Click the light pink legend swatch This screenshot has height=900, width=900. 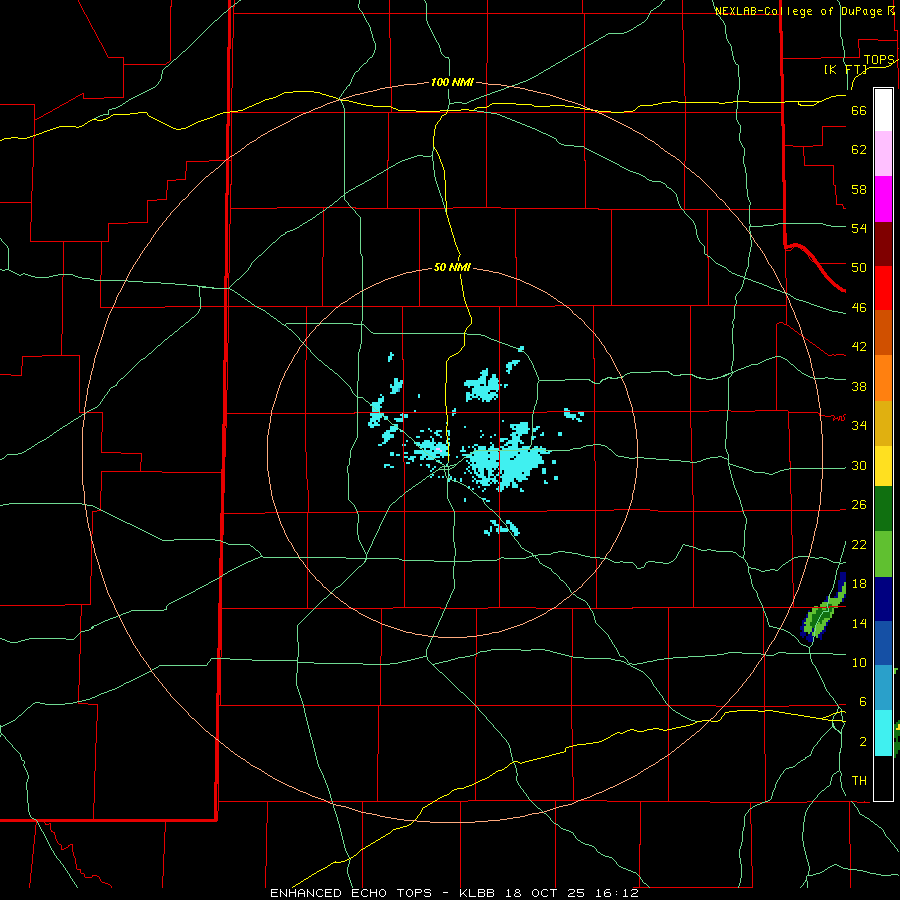pyautogui.click(x=883, y=154)
